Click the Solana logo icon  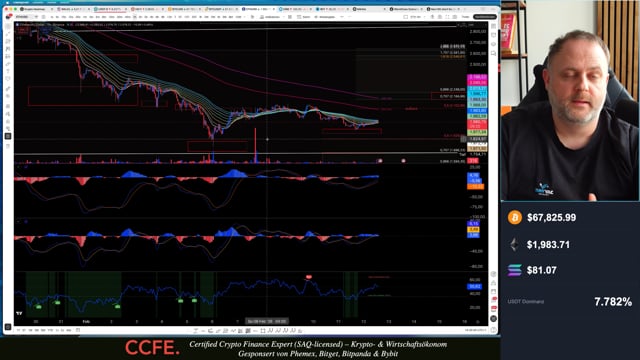pyautogui.click(x=515, y=270)
